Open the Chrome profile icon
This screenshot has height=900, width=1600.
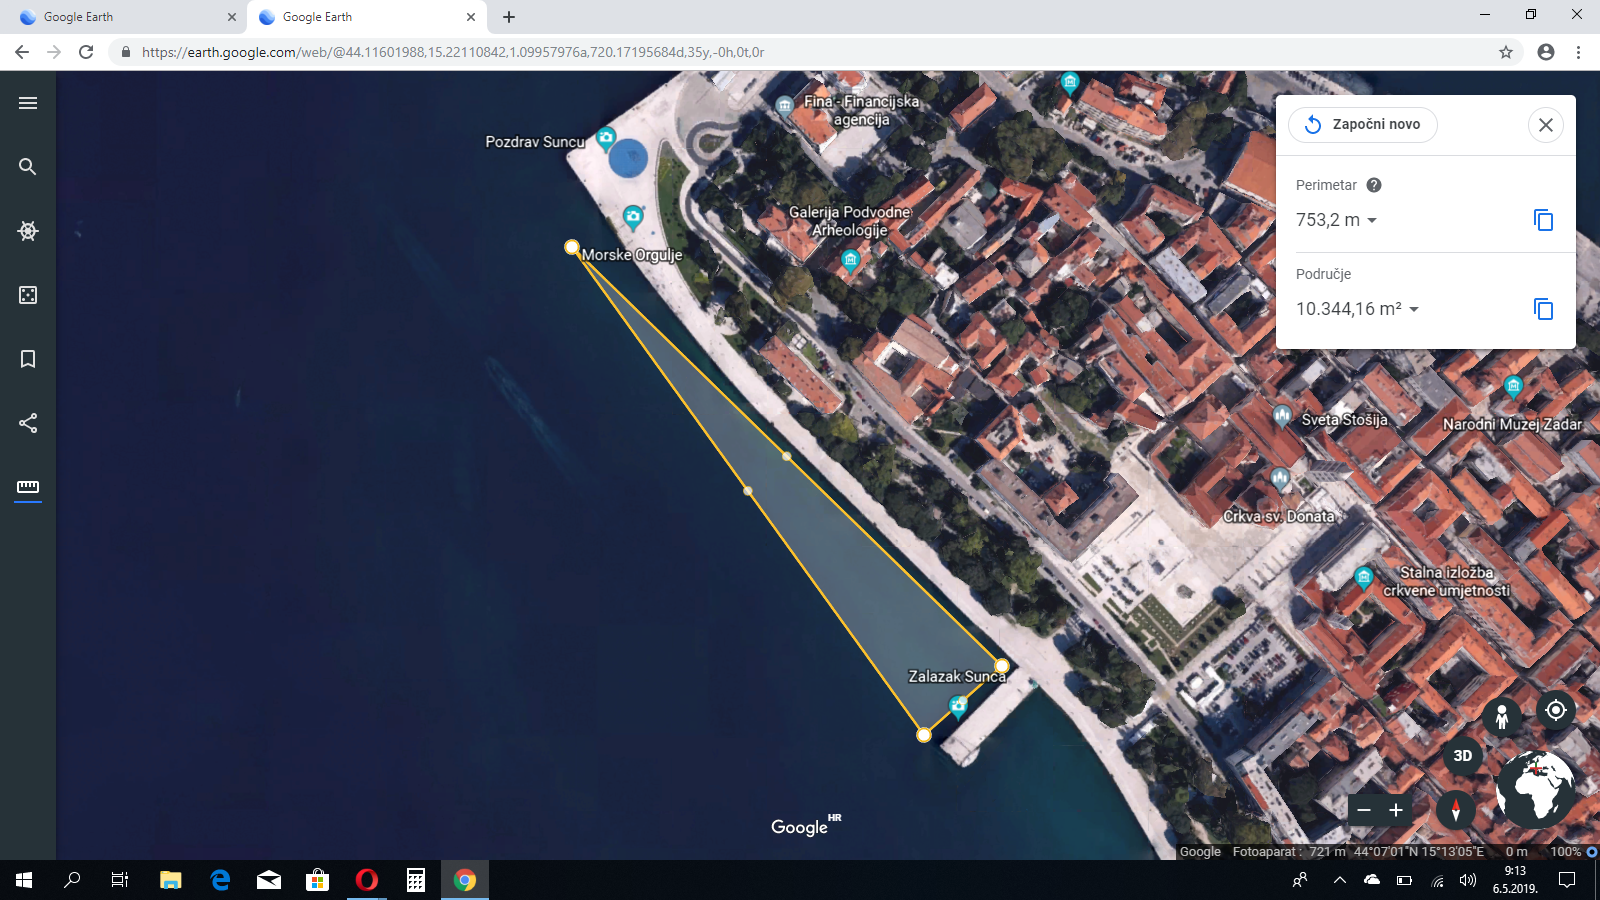click(x=1546, y=52)
